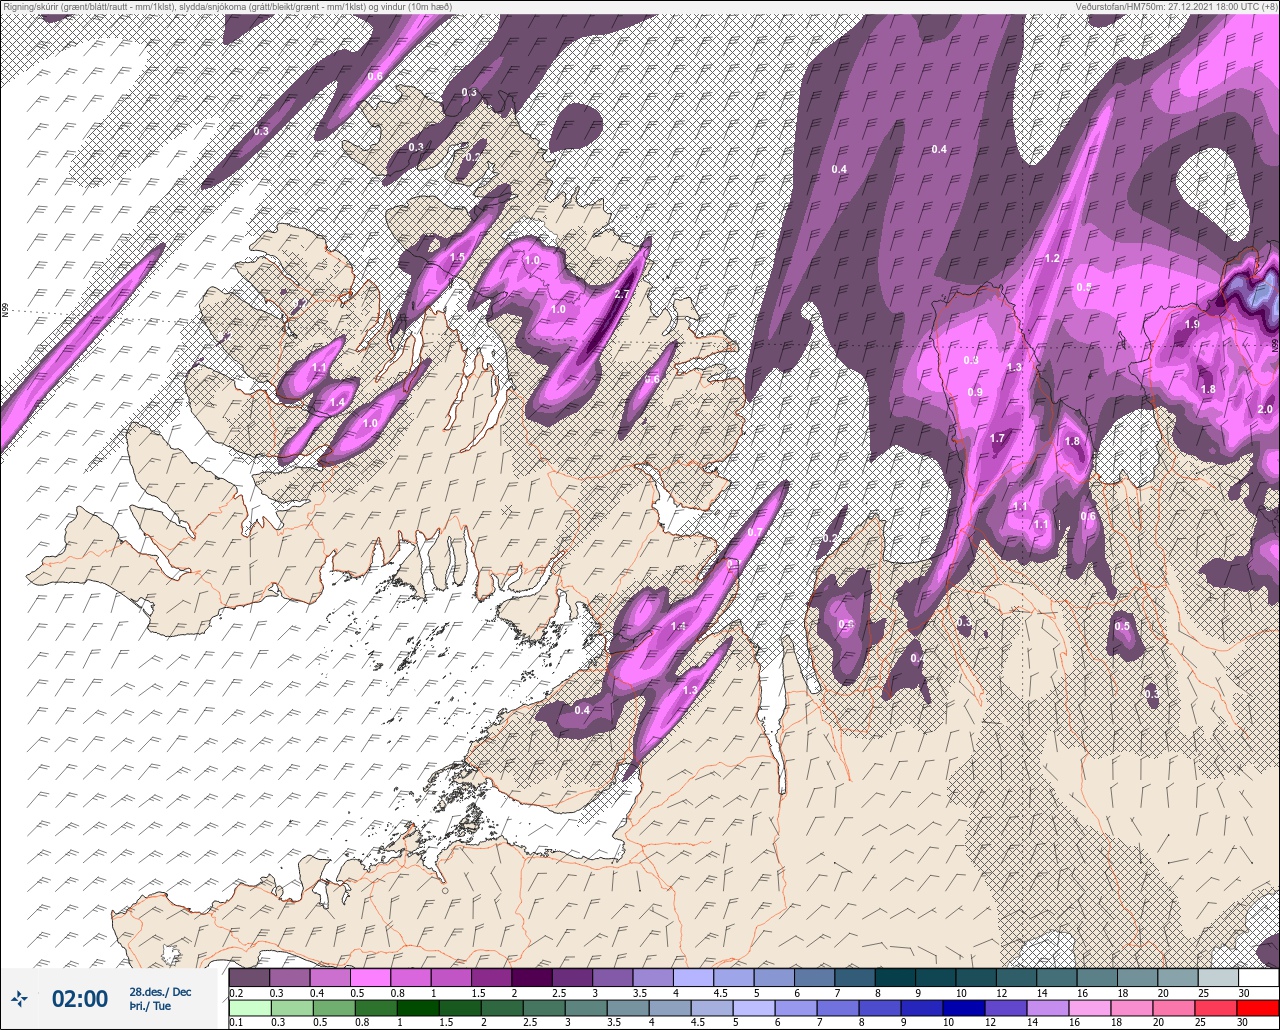Image resolution: width=1280 pixels, height=1030 pixels.
Task: Pick the top-row legend swatch between 0.2 and 0.3
Action: [249, 977]
